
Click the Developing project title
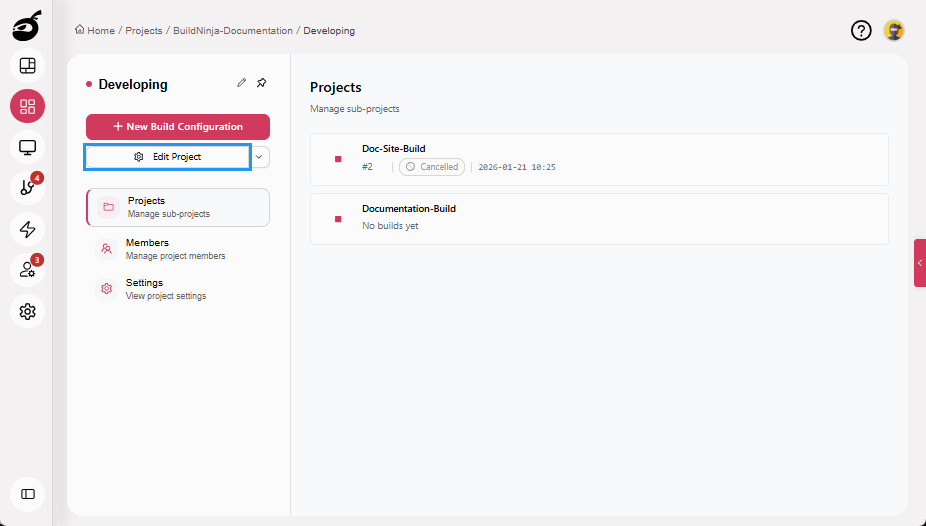tap(133, 84)
